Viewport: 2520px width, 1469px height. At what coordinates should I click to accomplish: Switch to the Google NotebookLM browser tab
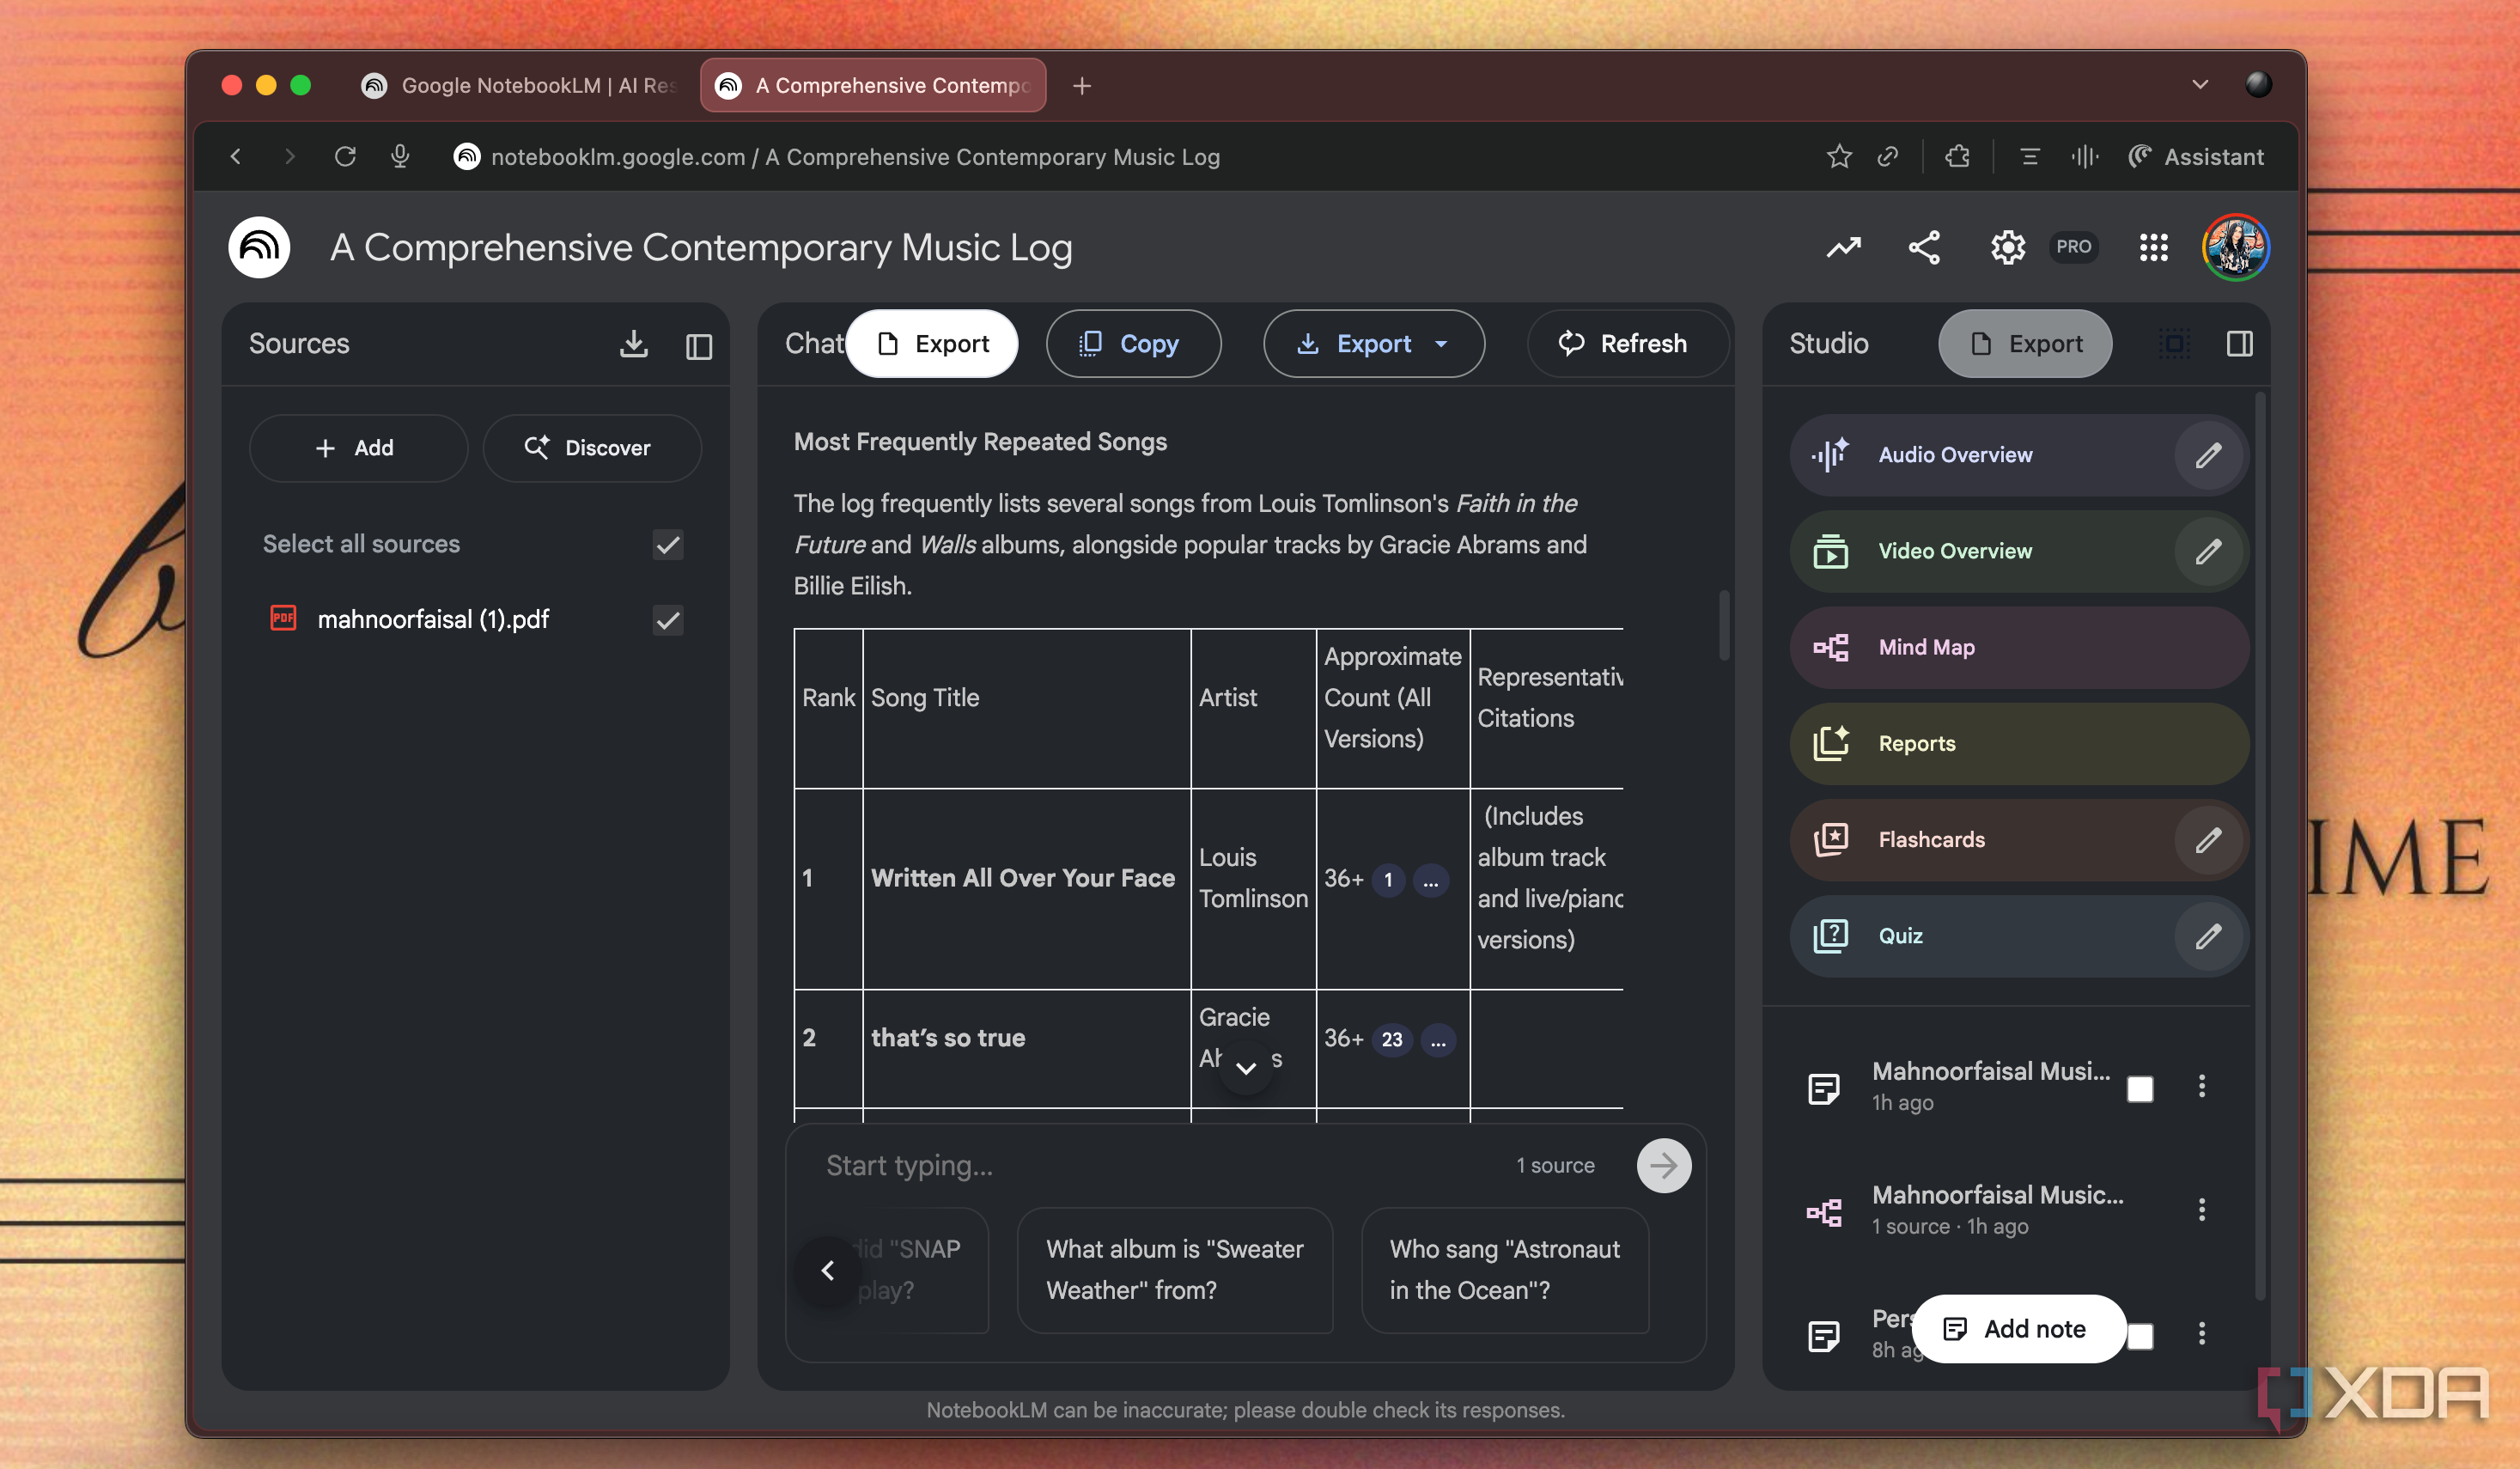[520, 85]
